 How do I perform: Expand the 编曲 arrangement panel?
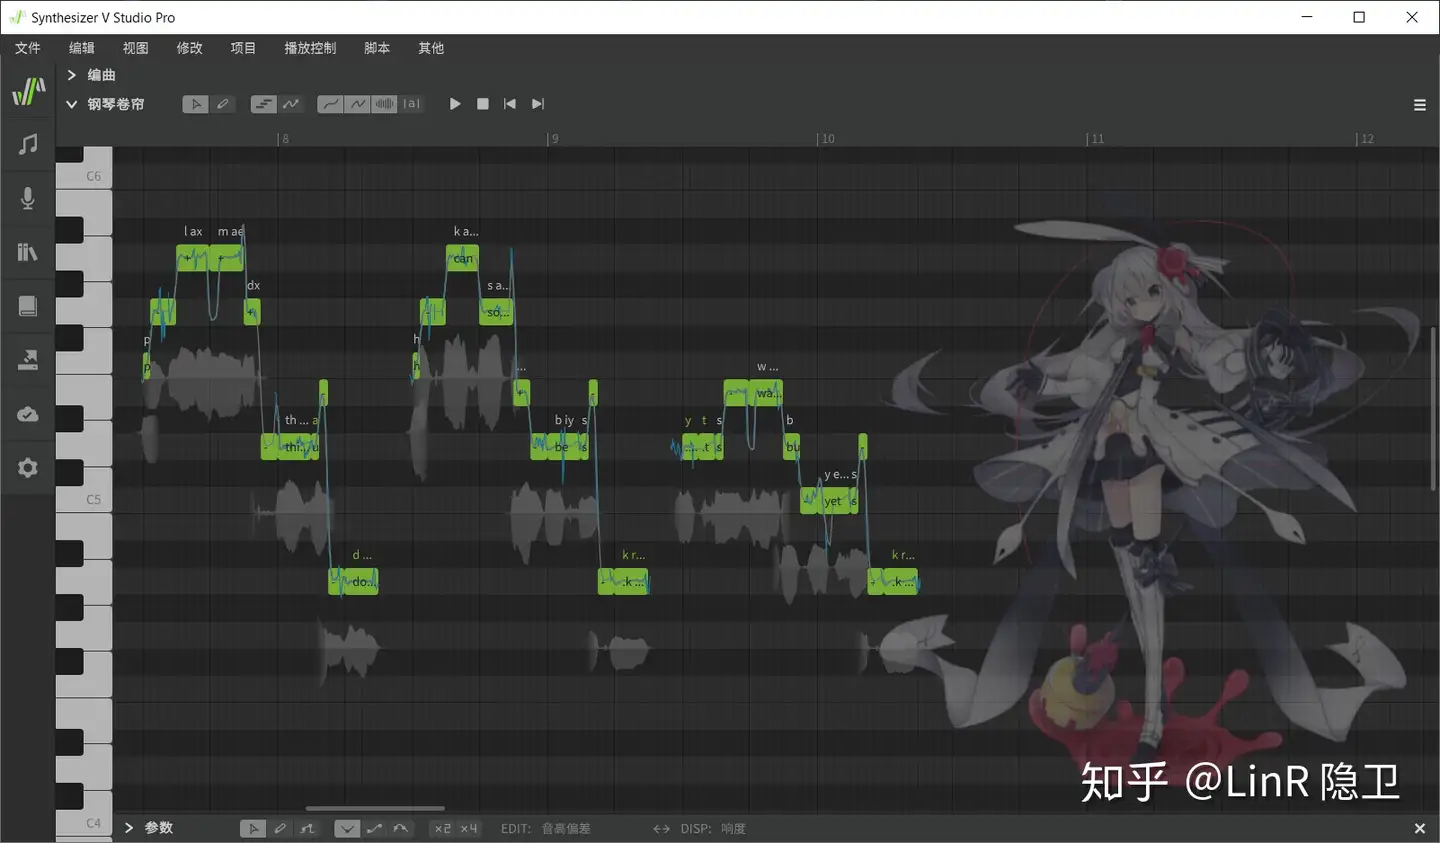pyautogui.click(x=72, y=75)
